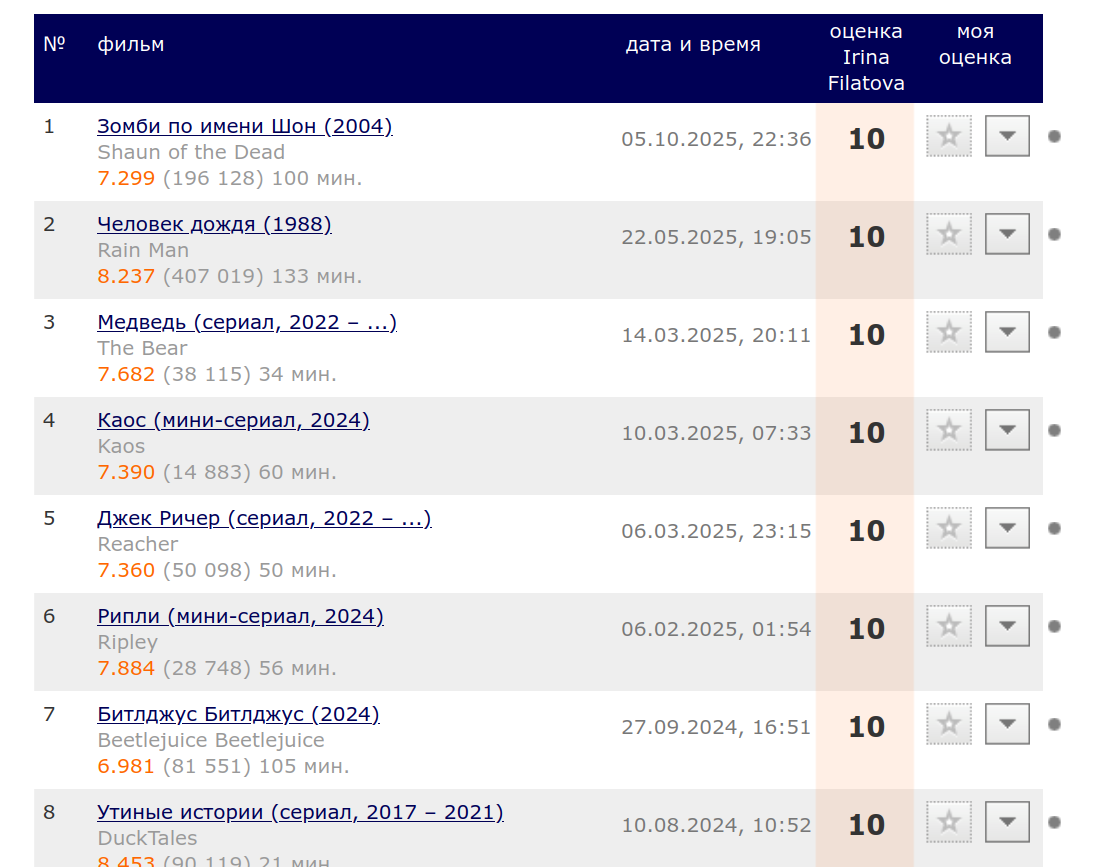The height and width of the screenshot is (867, 1093).
Task: Click the star icon in DuckTales row
Action: tap(949, 822)
